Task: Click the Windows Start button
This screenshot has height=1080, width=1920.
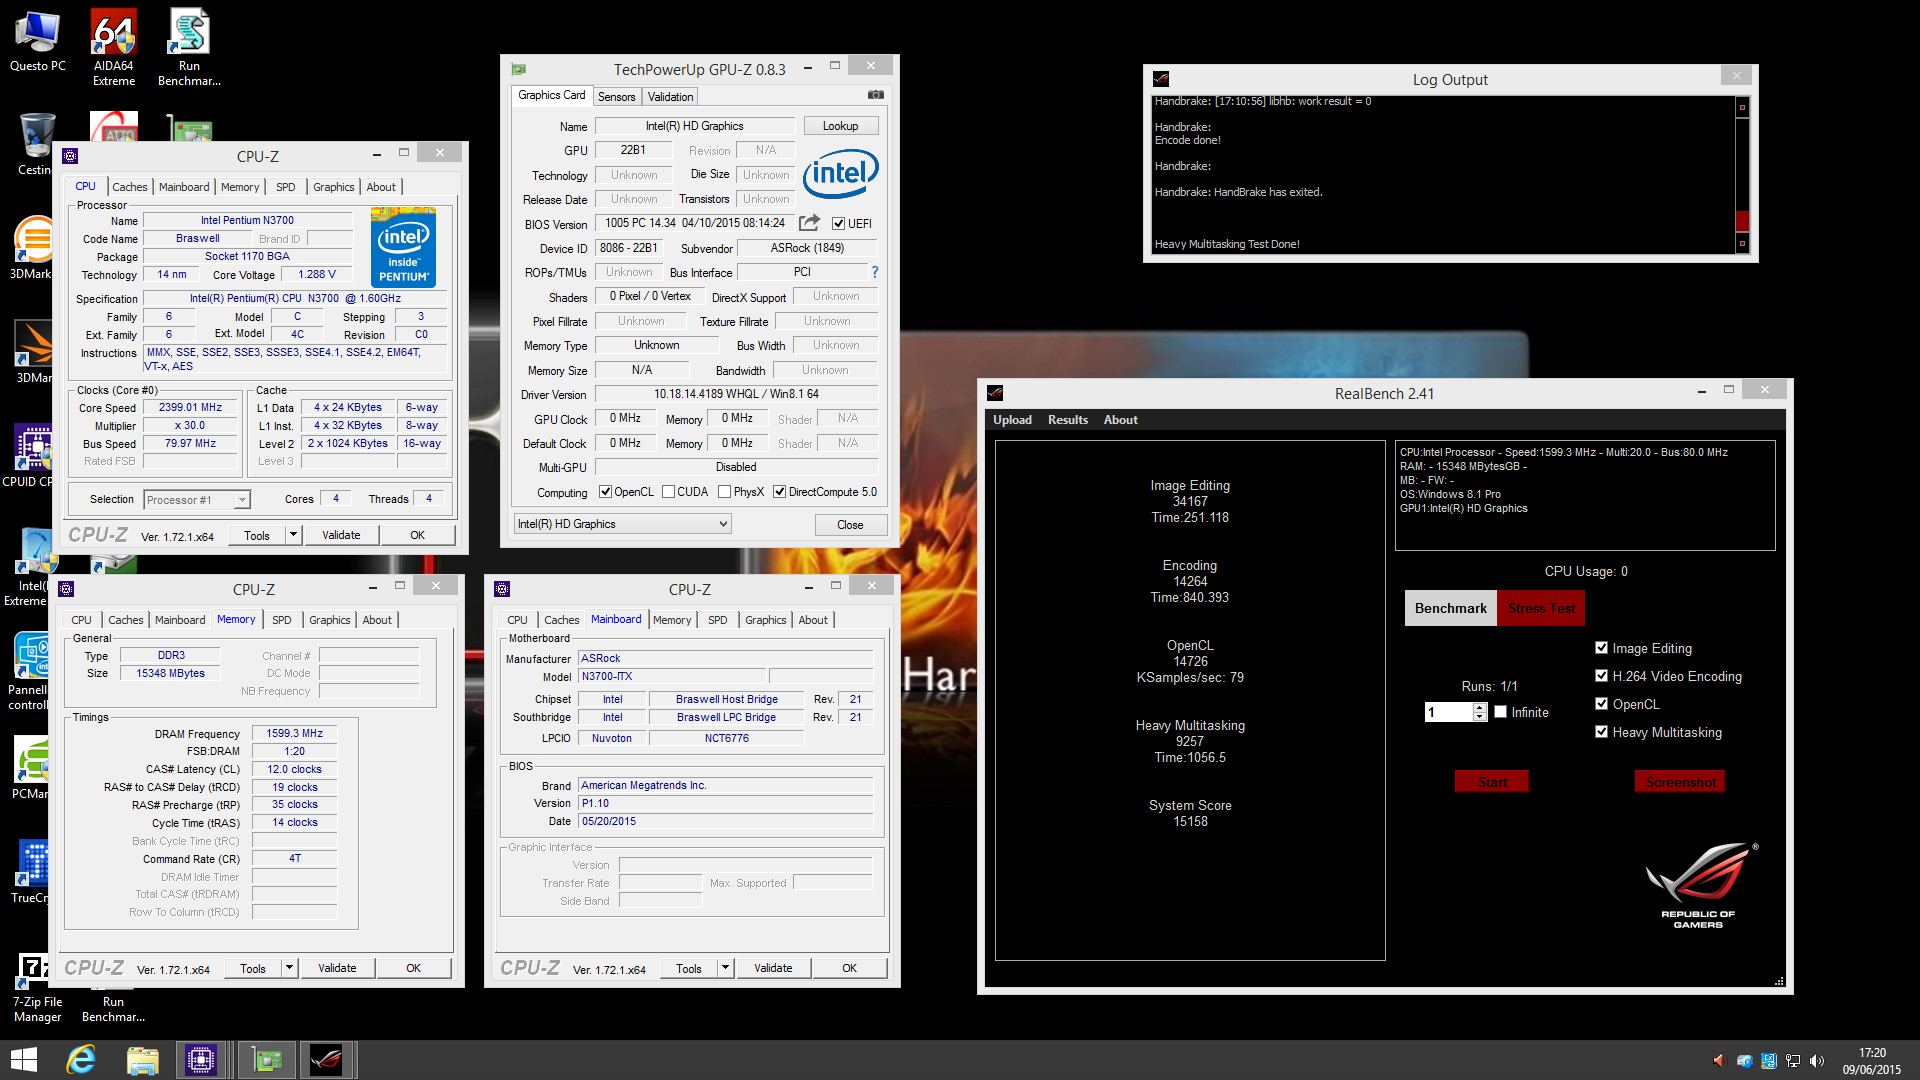Action: click(x=24, y=1060)
